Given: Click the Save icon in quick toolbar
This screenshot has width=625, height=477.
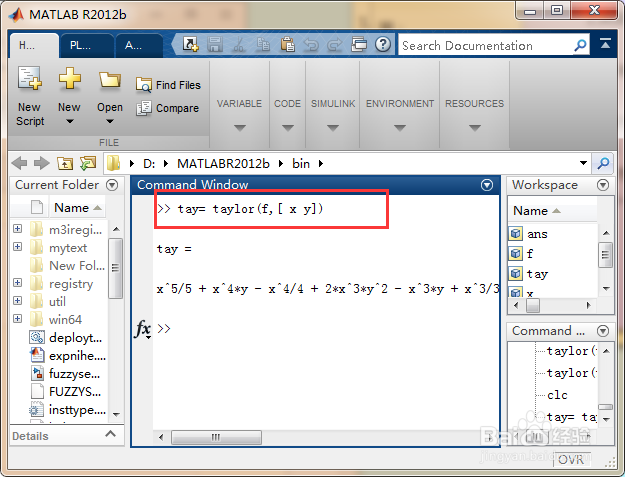Looking at the screenshot, I should [x=214, y=44].
